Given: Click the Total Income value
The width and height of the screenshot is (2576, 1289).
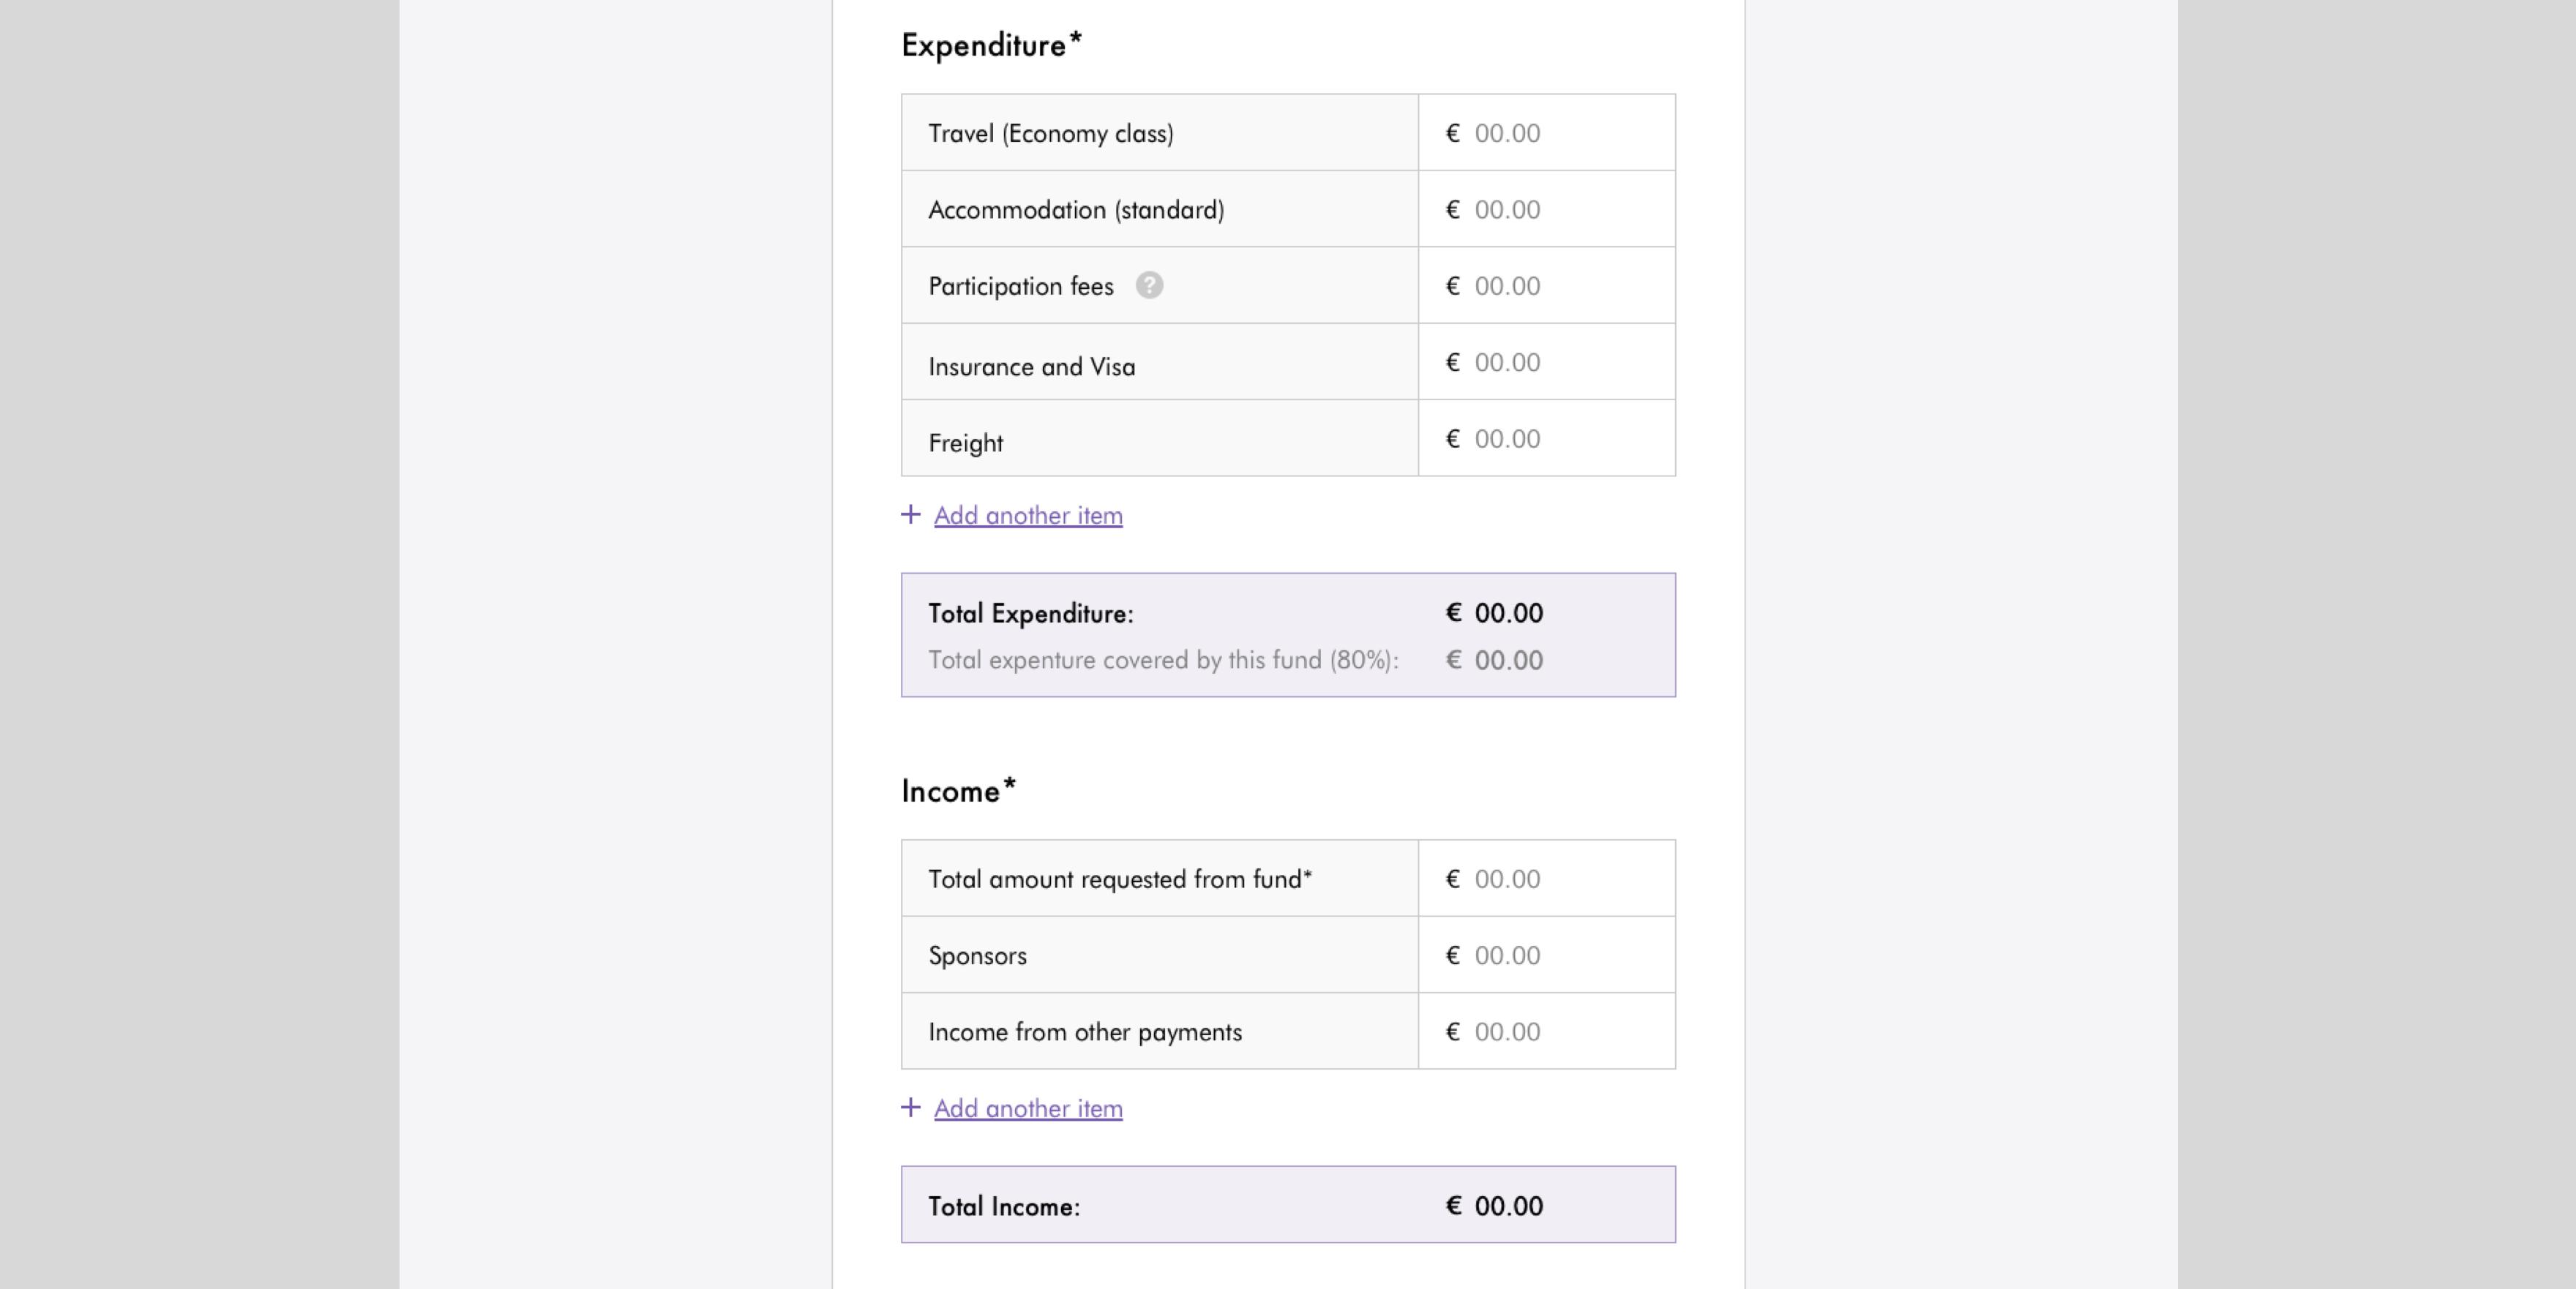Looking at the screenshot, I should point(1494,1206).
